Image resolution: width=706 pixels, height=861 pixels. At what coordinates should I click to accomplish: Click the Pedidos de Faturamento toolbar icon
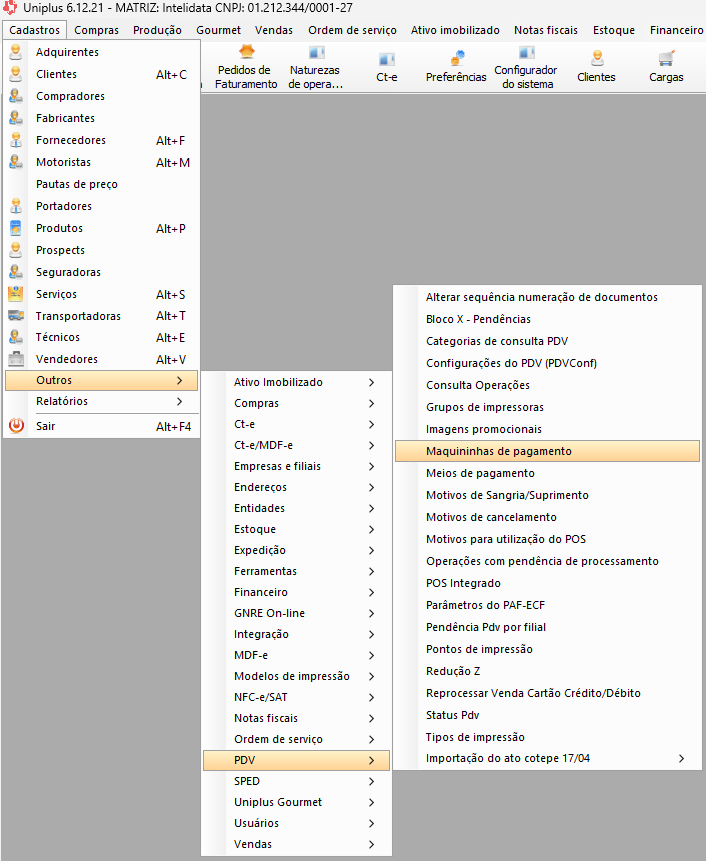point(246,53)
